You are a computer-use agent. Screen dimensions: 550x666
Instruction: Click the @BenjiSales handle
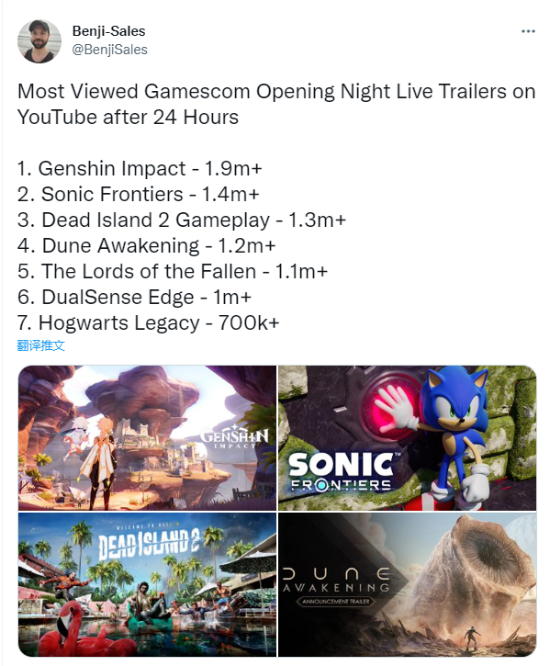[110, 50]
